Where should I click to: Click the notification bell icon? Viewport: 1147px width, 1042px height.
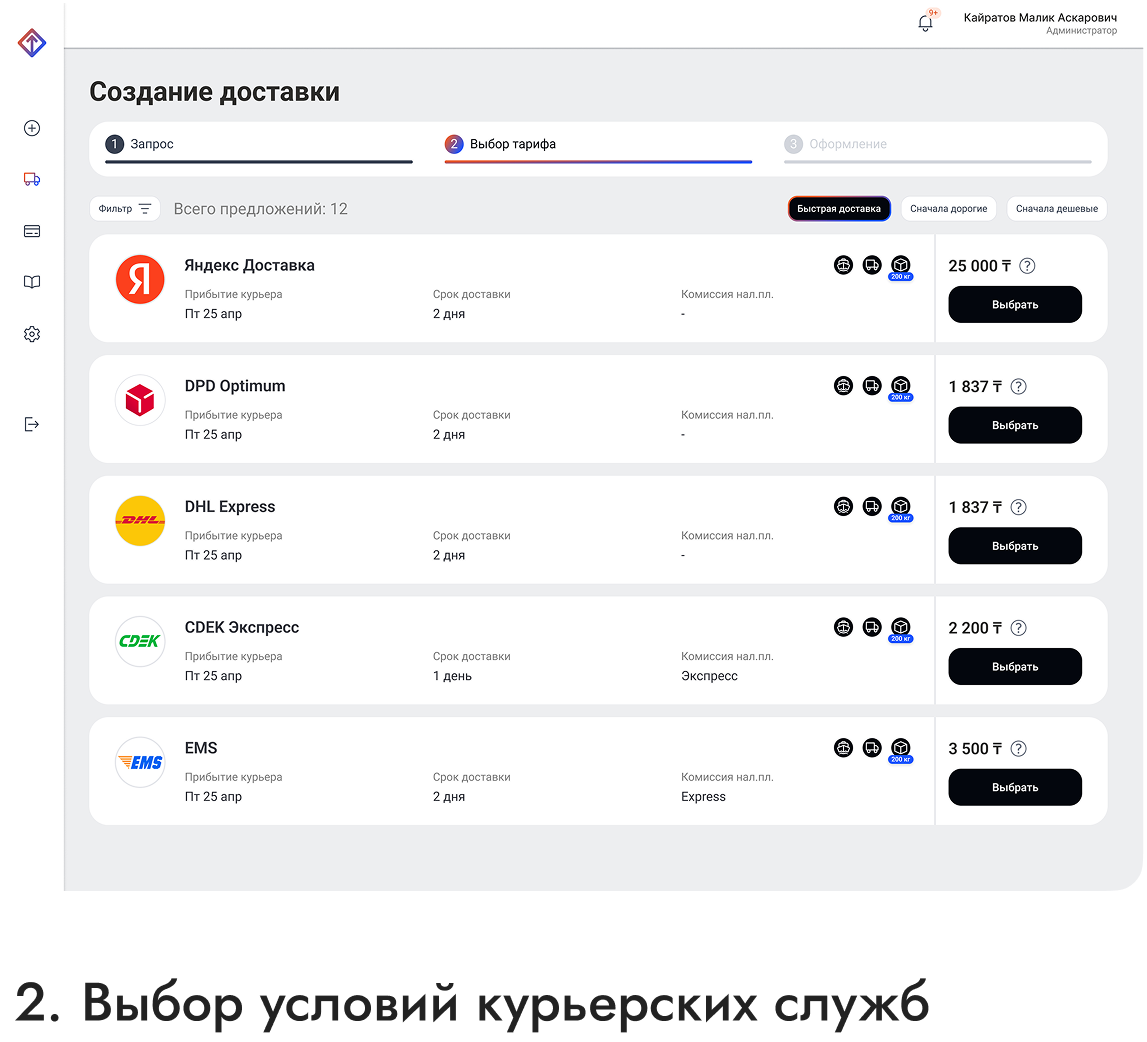pyautogui.click(x=925, y=23)
